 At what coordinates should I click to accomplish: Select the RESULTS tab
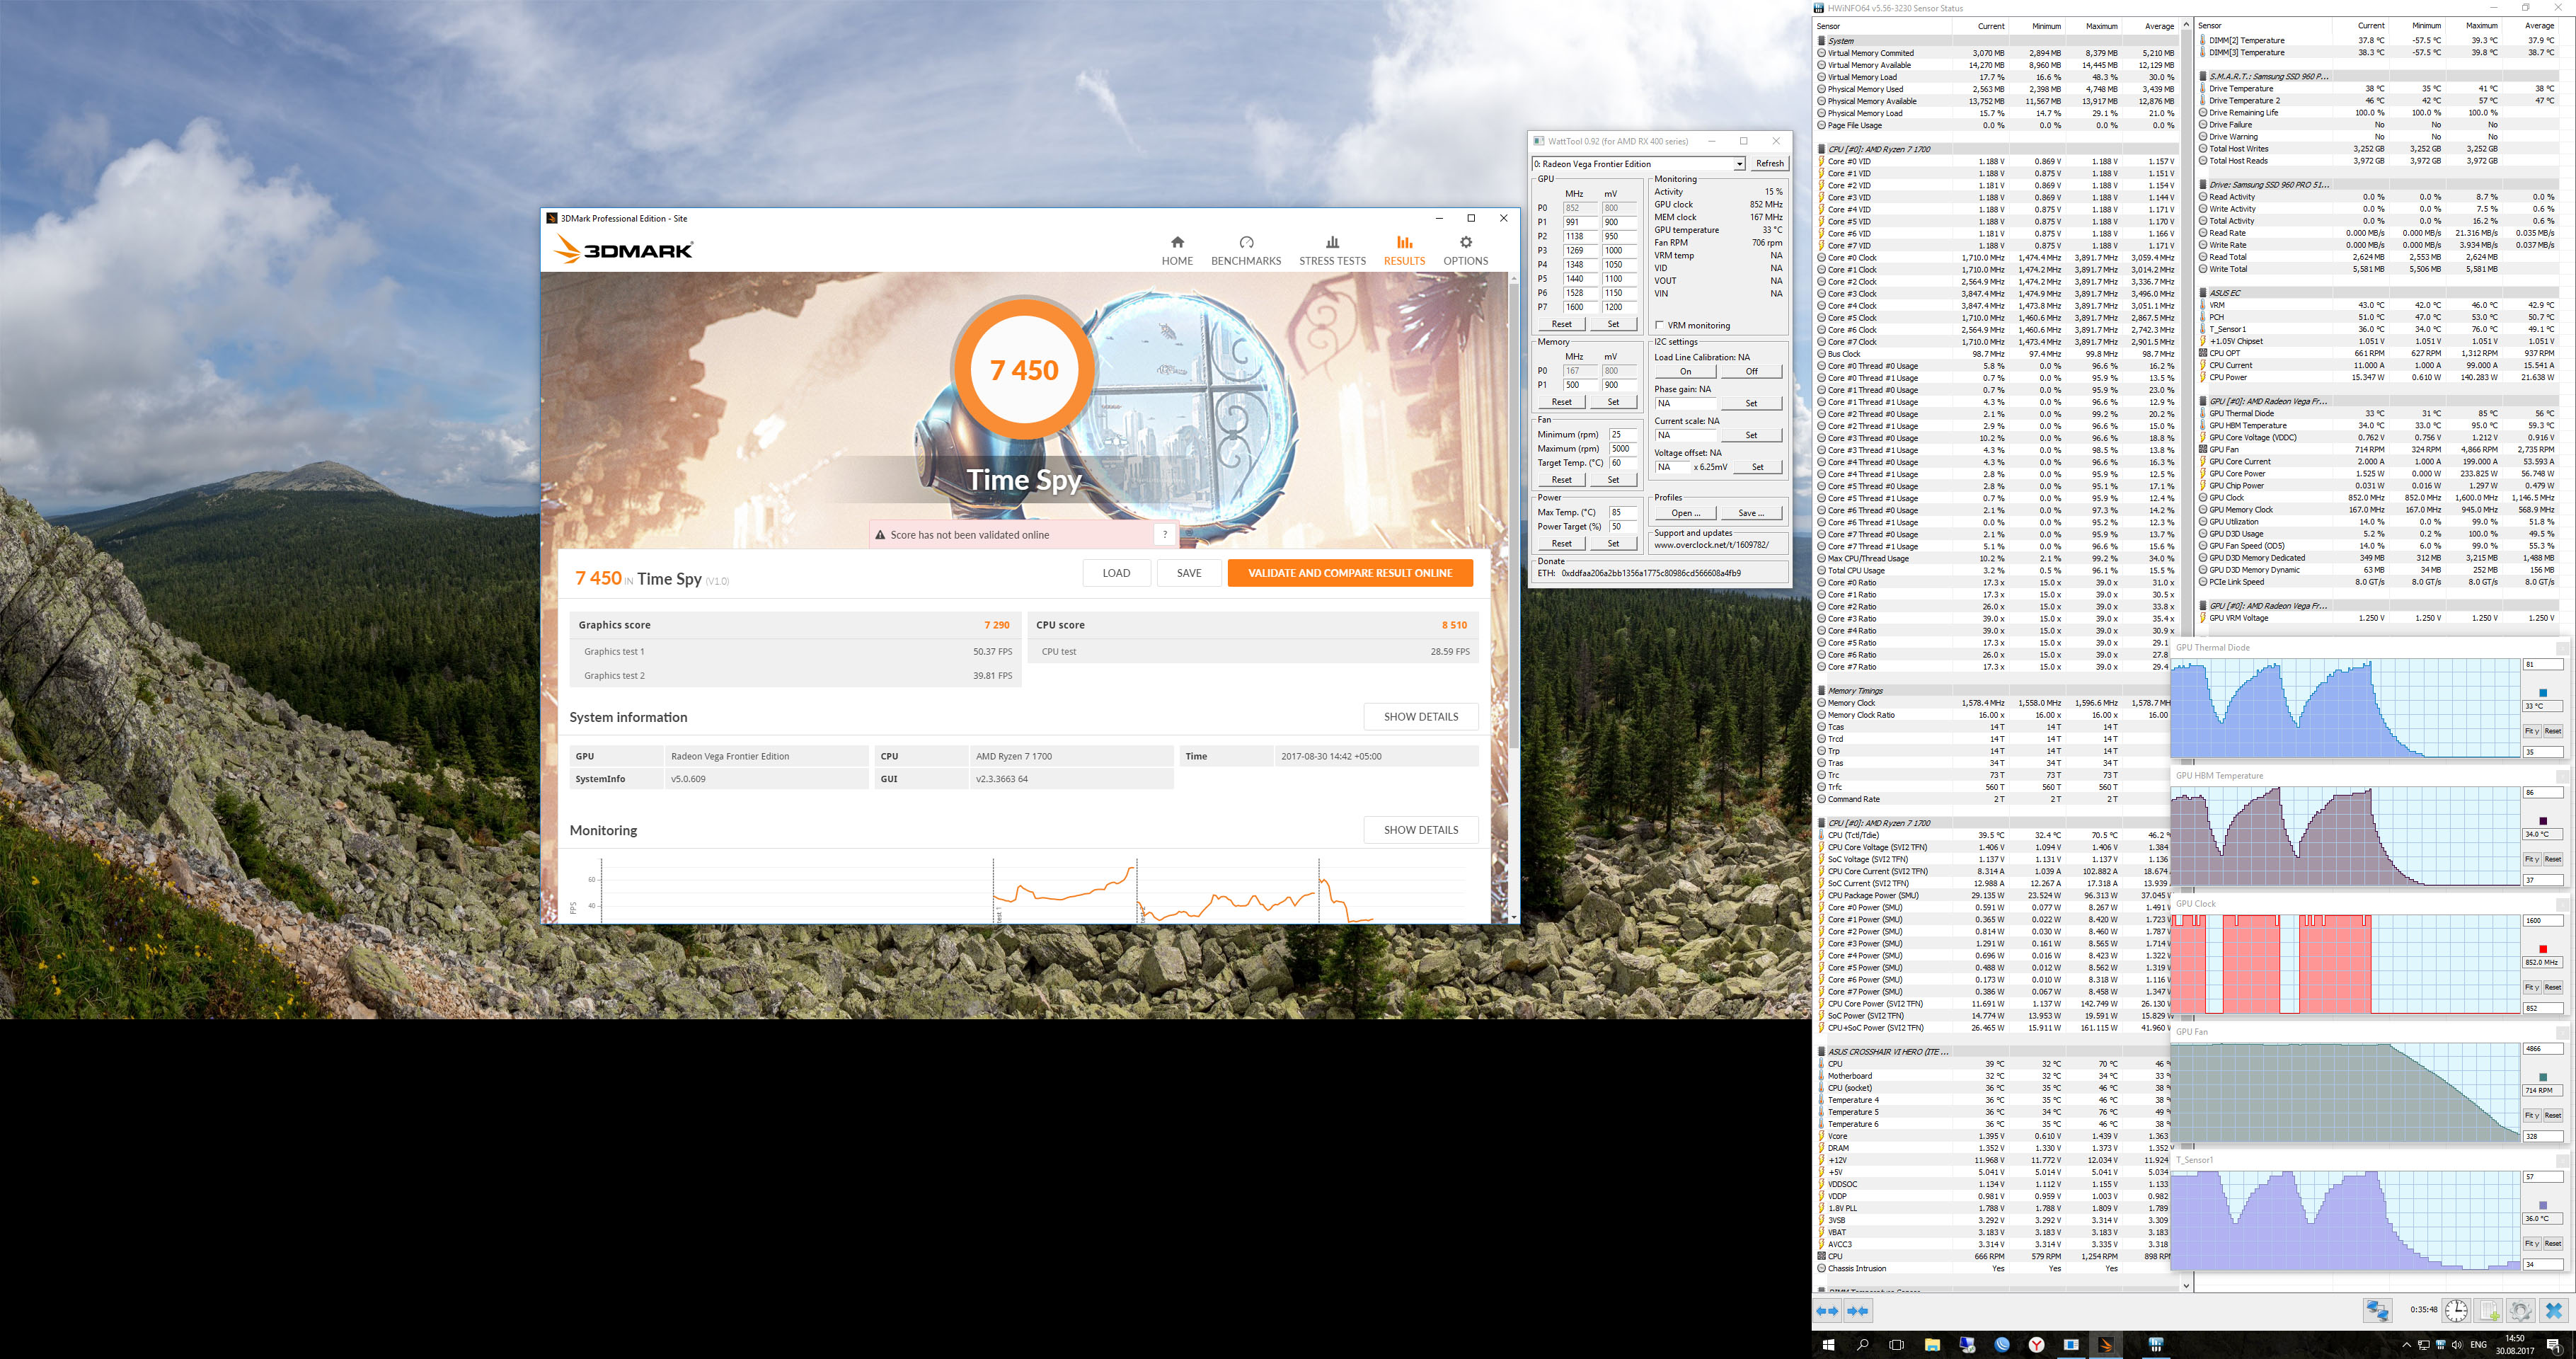pos(1404,249)
